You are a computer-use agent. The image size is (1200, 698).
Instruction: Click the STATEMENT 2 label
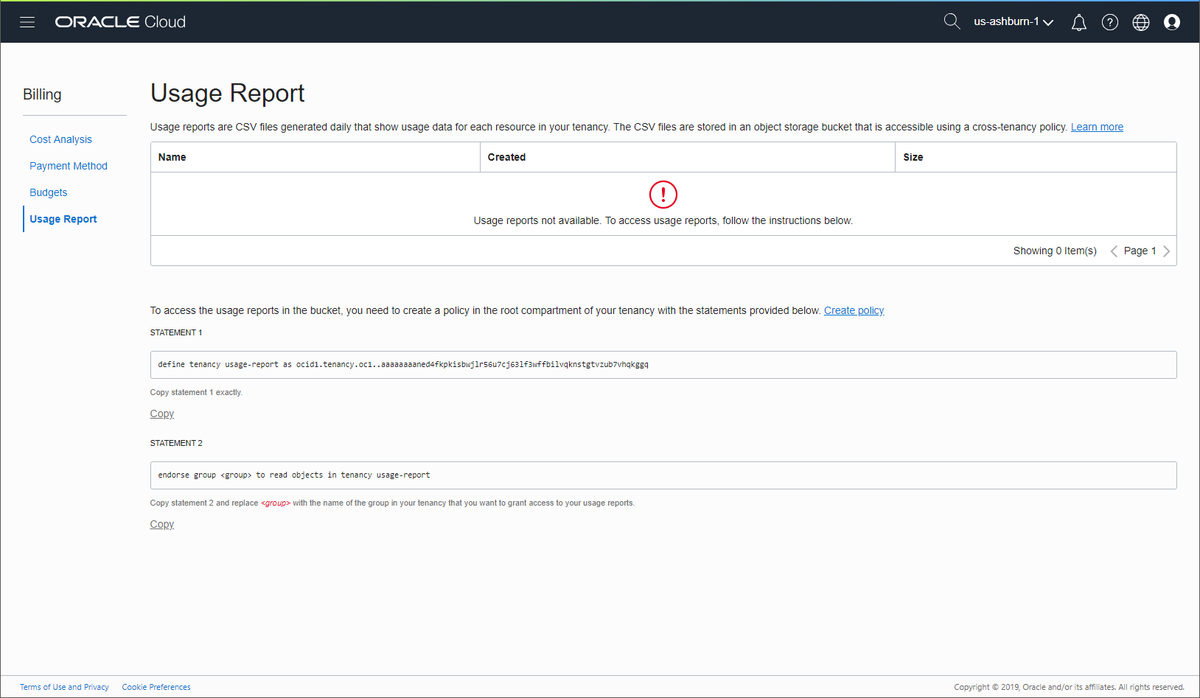point(176,442)
